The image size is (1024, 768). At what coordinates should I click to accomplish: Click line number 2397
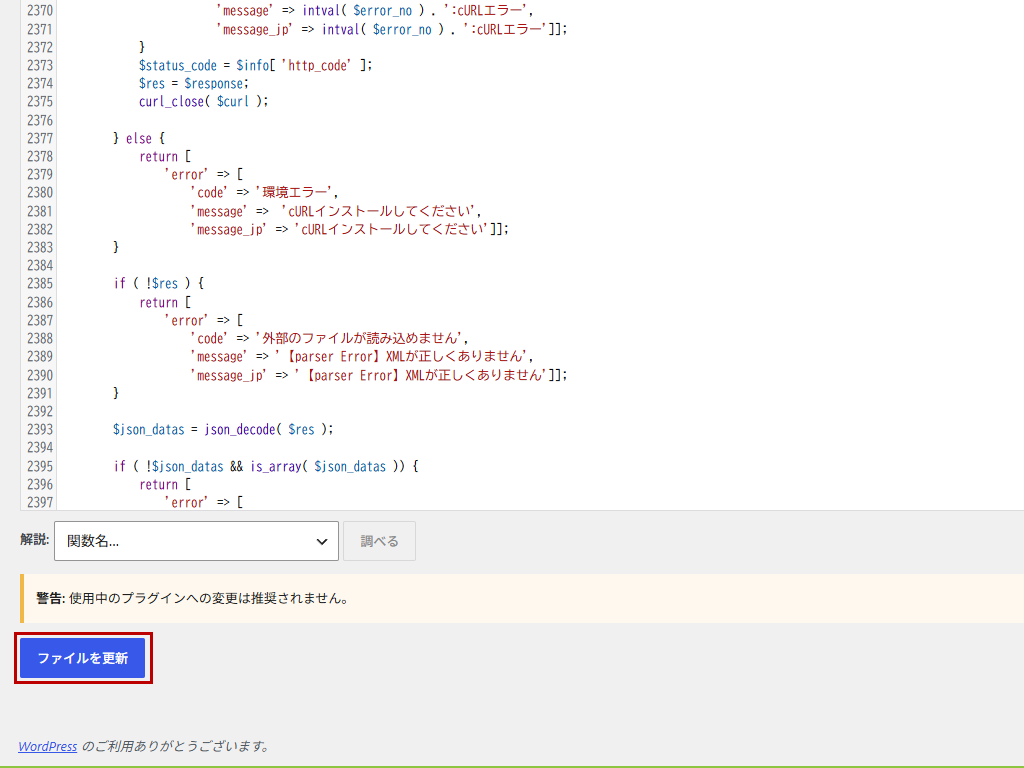tap(40, 502)
